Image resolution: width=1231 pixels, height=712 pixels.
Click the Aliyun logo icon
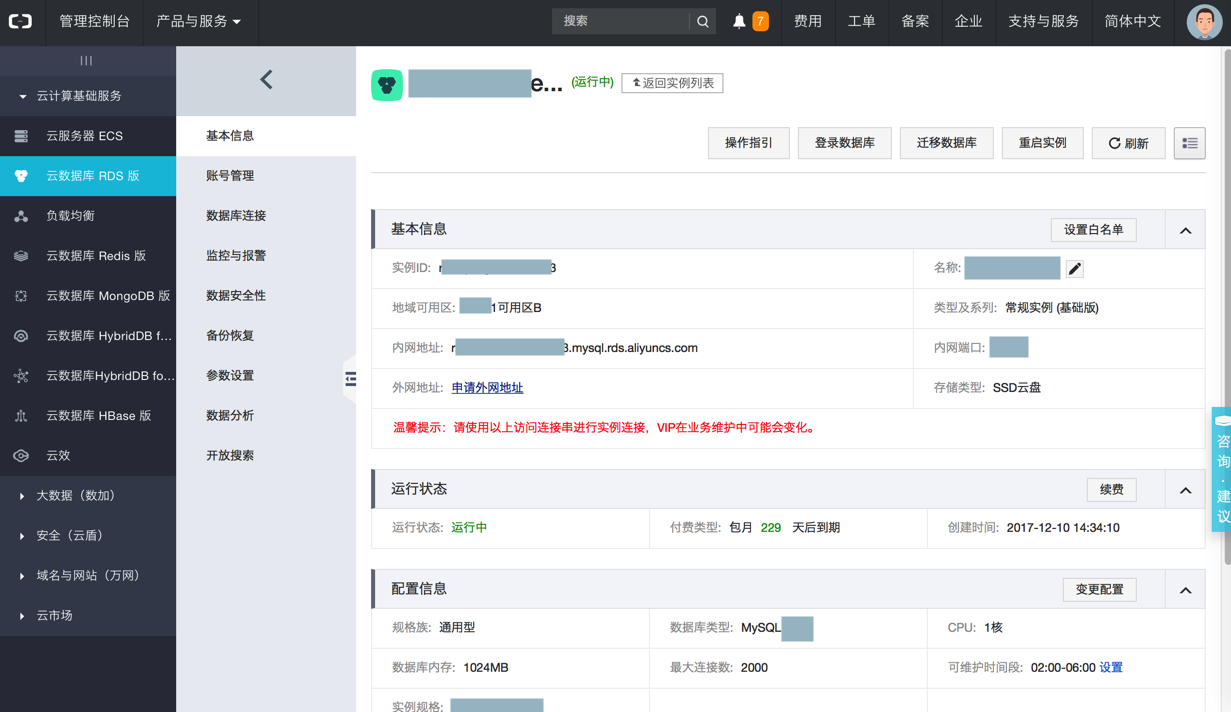[x=21, y=21]
